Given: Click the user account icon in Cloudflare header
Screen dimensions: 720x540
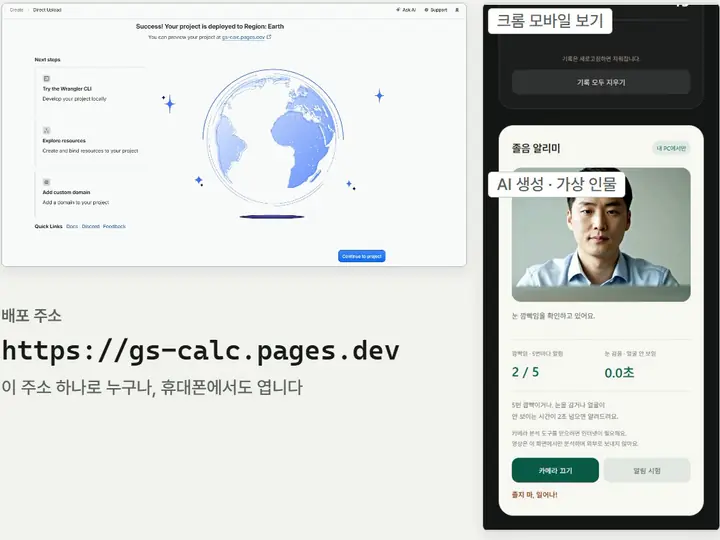Looking at the screenshot, I should (457, 10).
